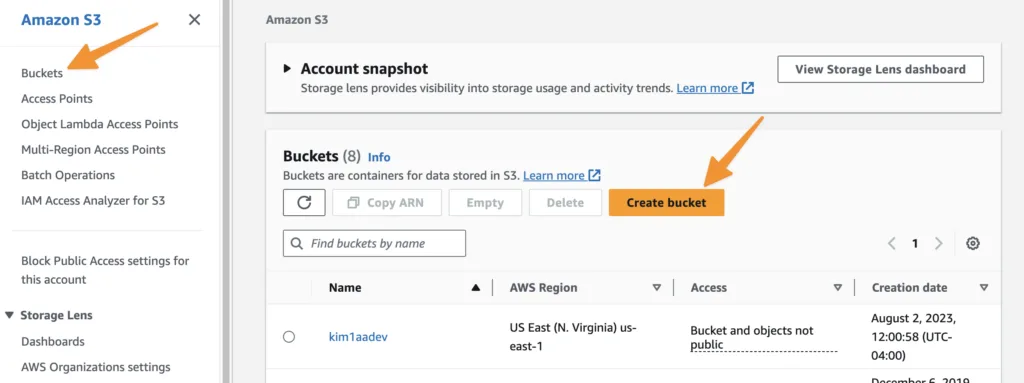Sort by the Access column arrow
This screenshot has width=1024, height=383.
(838, 288)
